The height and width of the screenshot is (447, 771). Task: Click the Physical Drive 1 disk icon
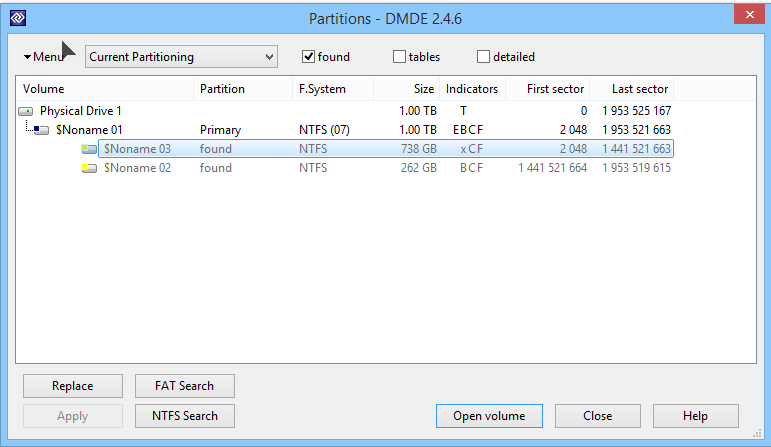[26, 112]
